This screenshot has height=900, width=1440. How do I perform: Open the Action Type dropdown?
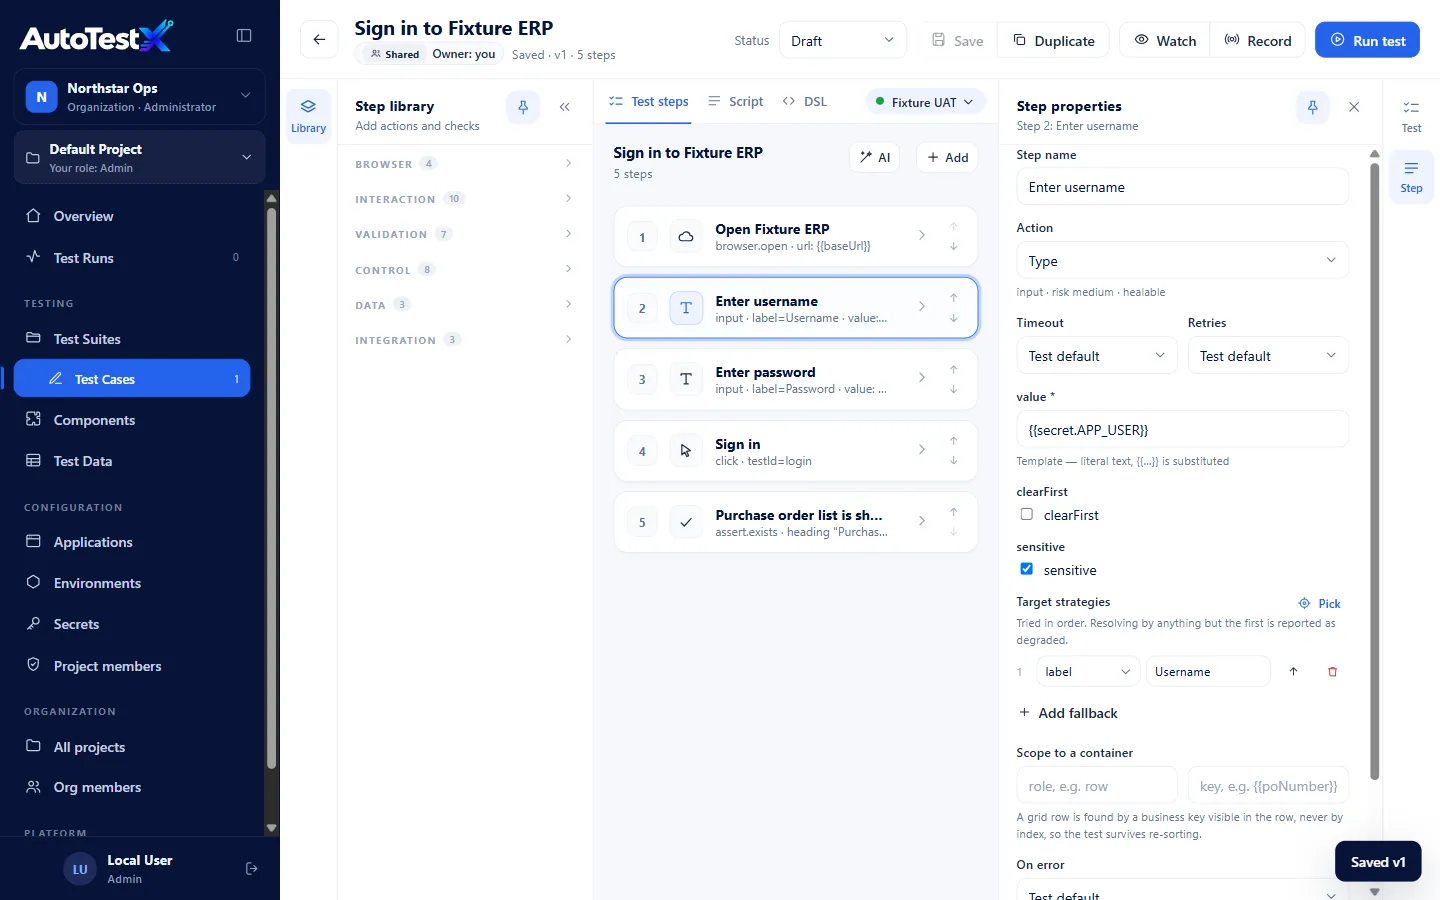coord(1182,261)
